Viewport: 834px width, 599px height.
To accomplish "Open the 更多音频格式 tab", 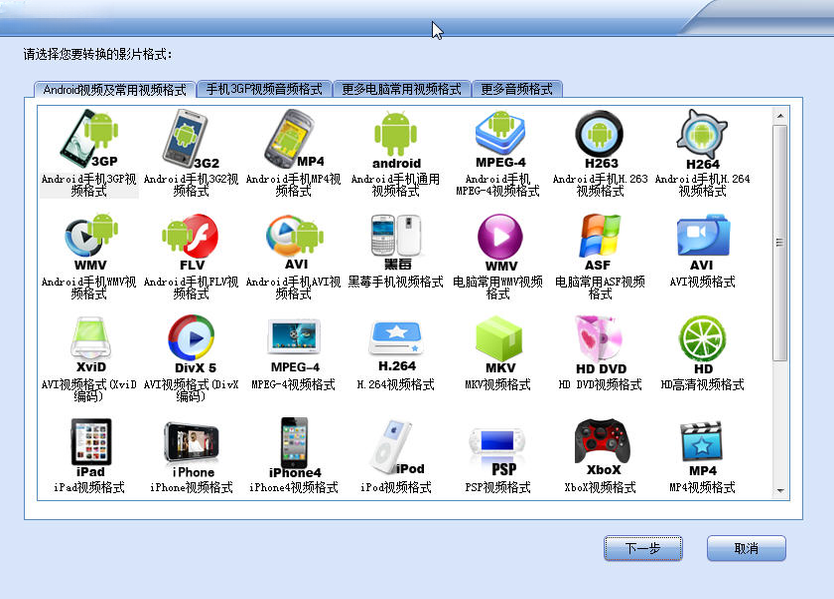I will pos(517,89).
